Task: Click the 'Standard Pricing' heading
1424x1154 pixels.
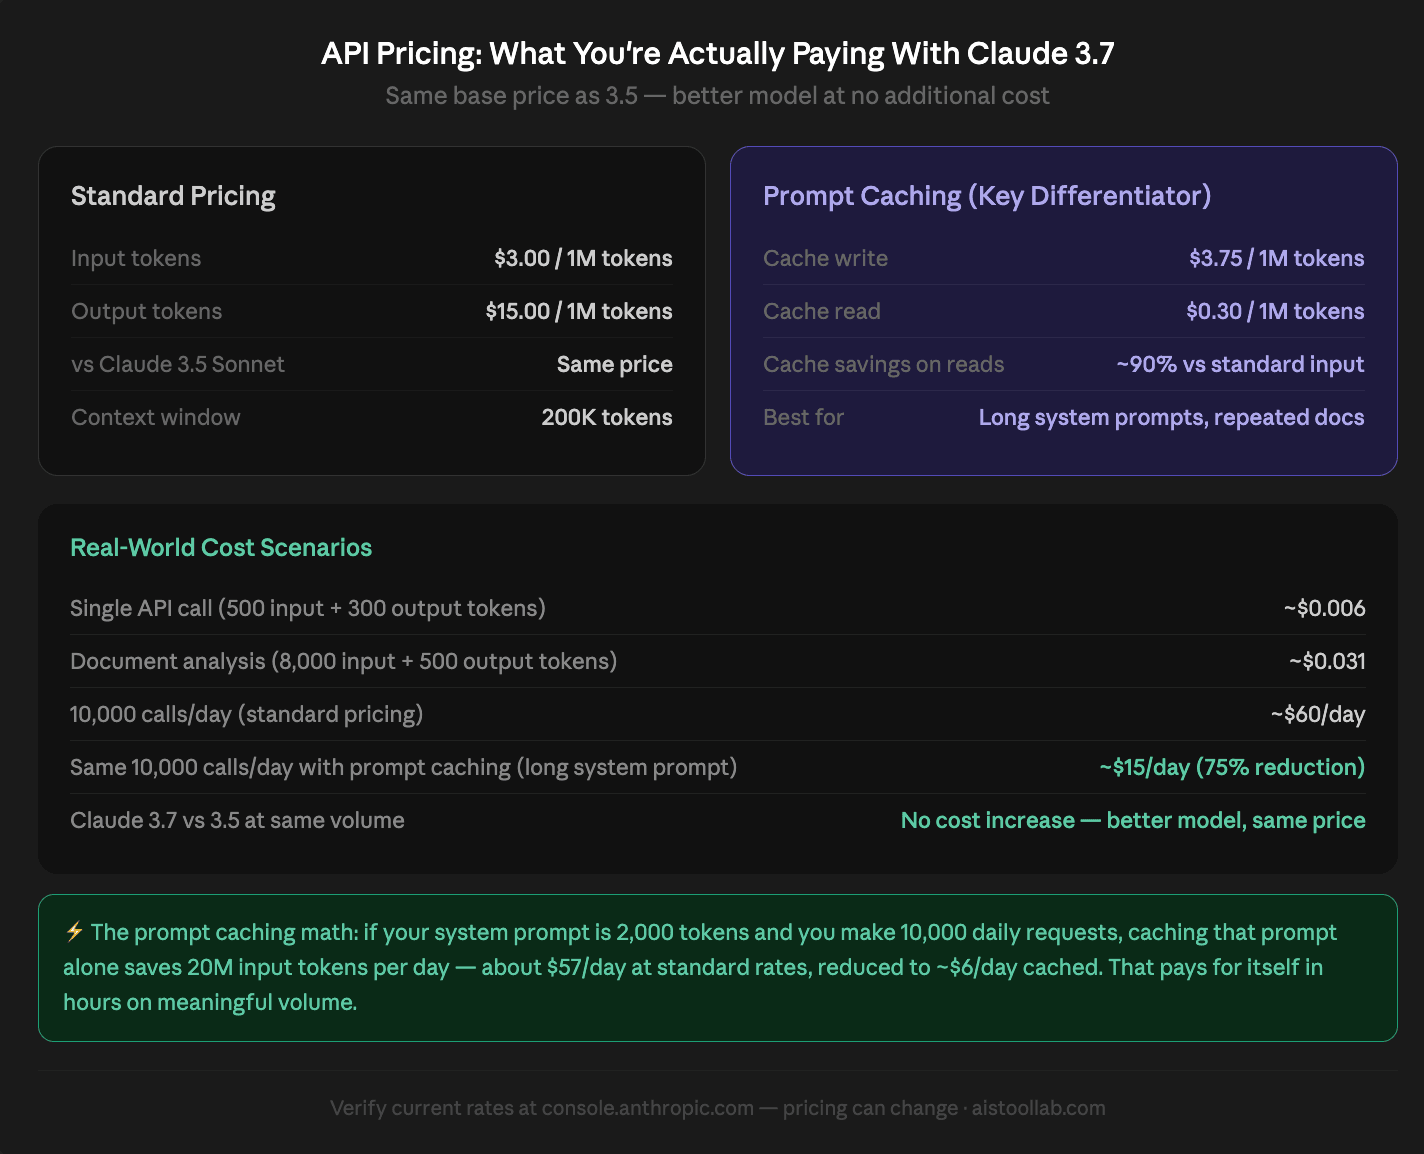Action: pos(173,196)
